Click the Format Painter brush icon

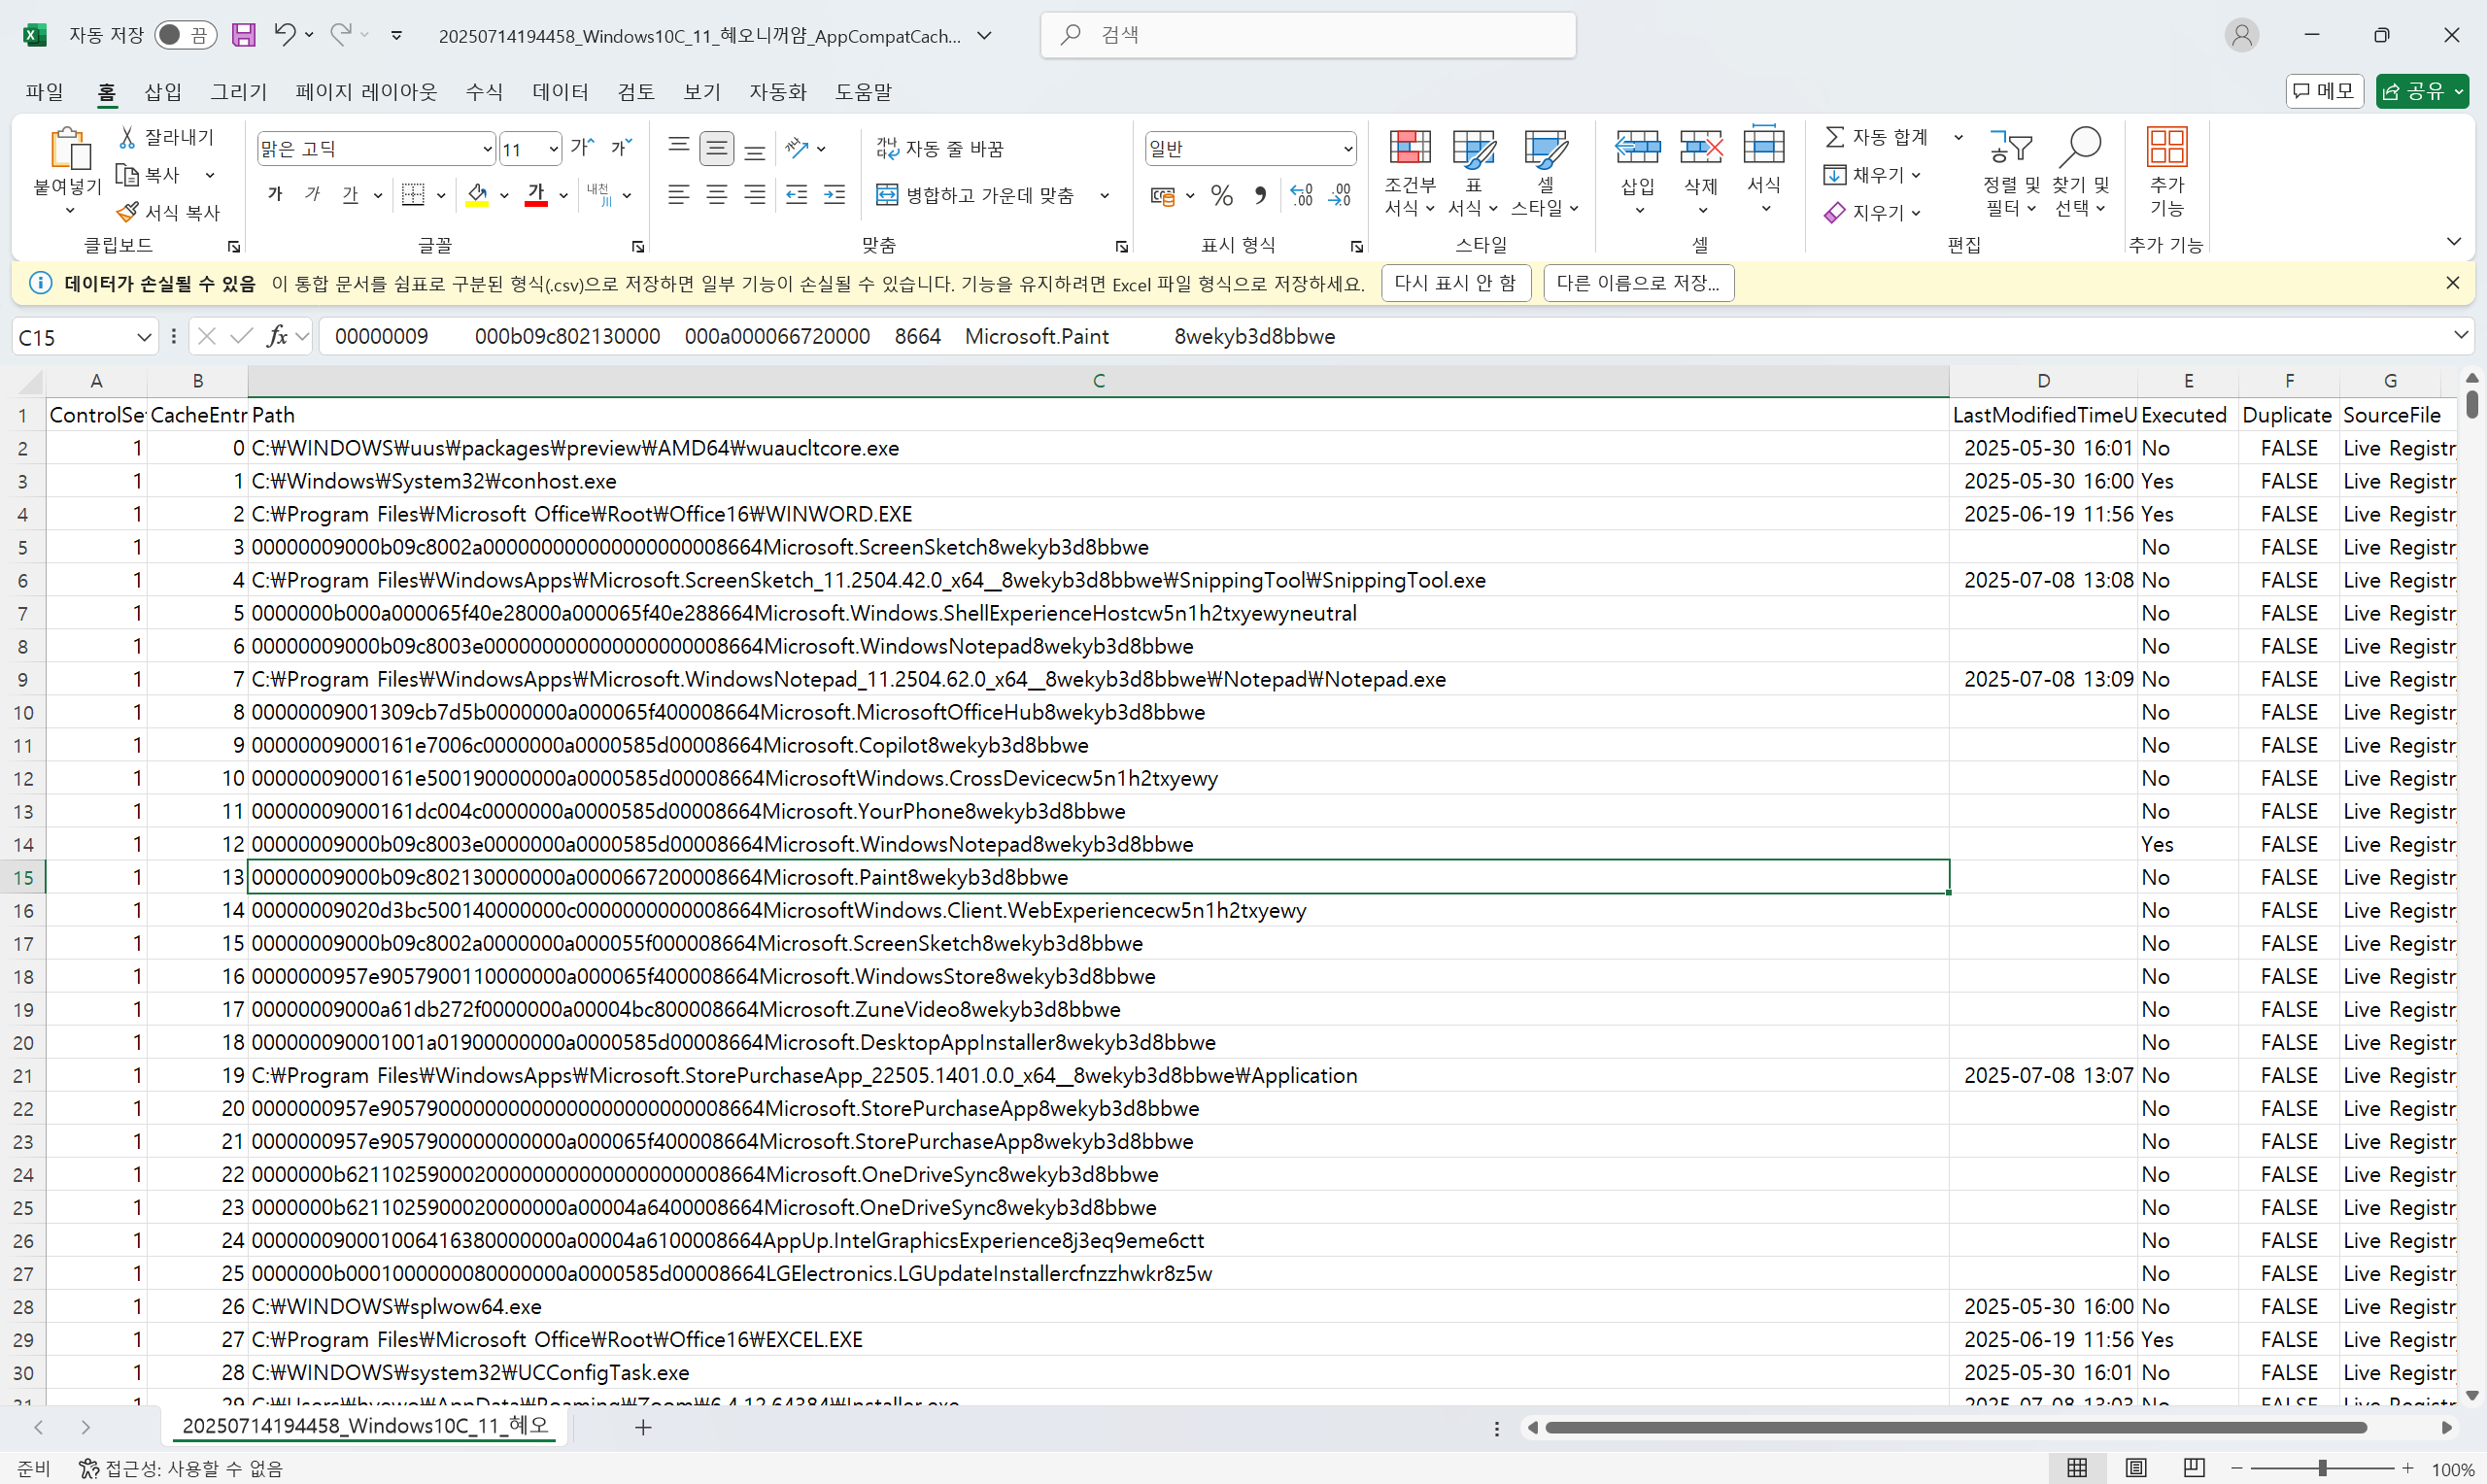point(127,212)
